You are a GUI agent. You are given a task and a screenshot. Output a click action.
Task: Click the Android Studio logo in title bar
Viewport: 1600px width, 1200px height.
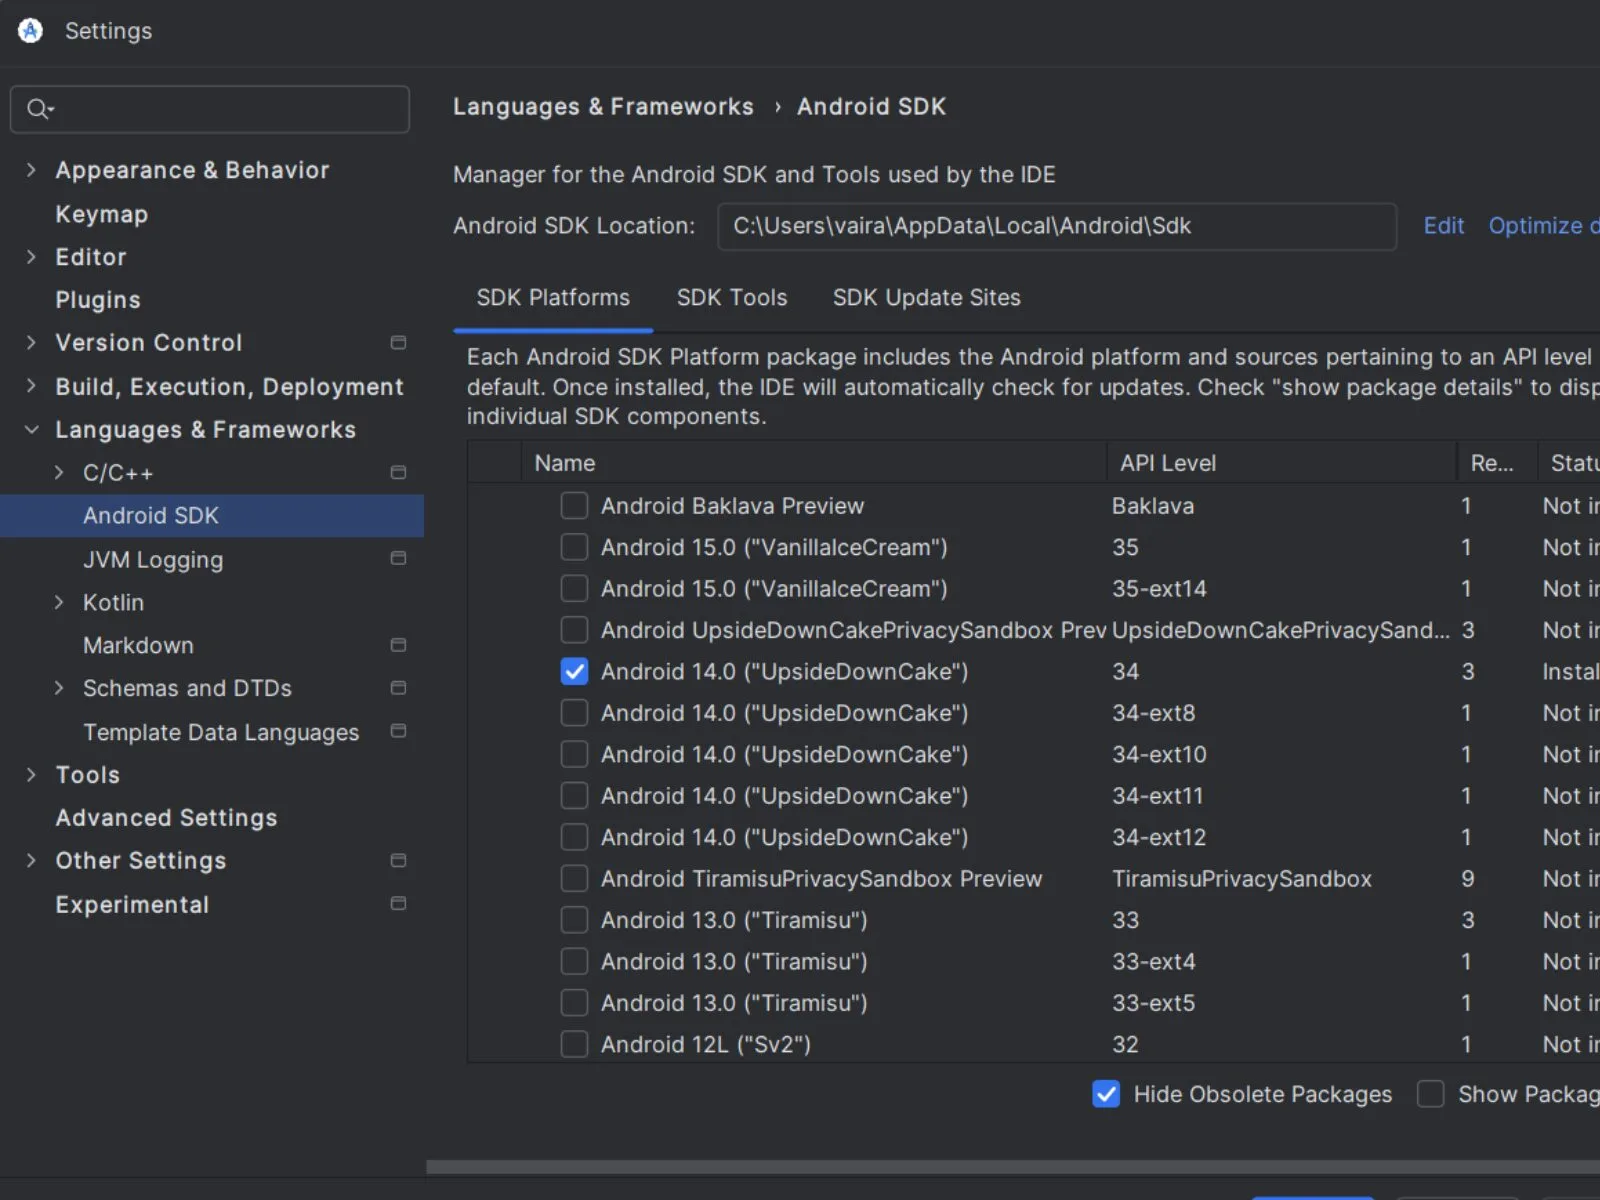point(31,31)
